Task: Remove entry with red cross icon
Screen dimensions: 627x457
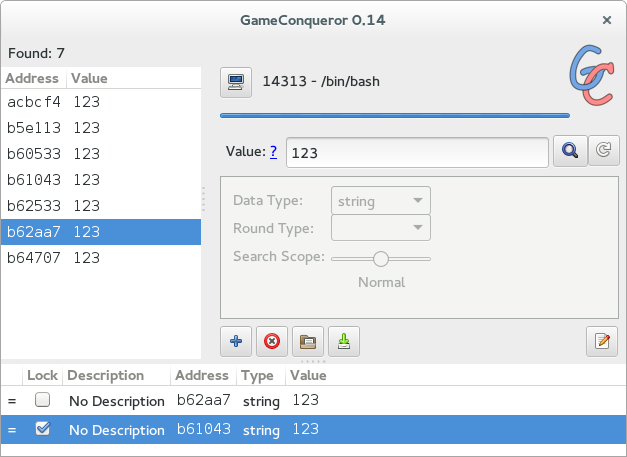Action: point(272,341)
